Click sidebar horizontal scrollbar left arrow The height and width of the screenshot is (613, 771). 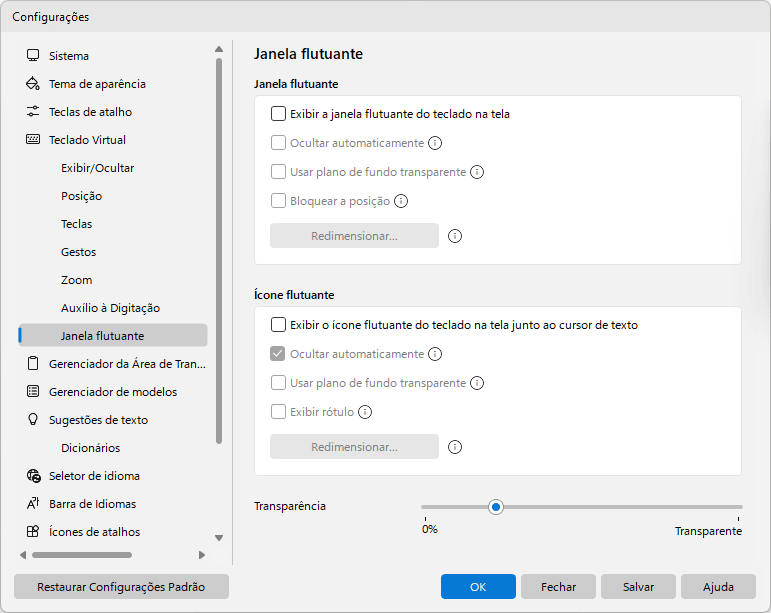(x=23, y=555)
